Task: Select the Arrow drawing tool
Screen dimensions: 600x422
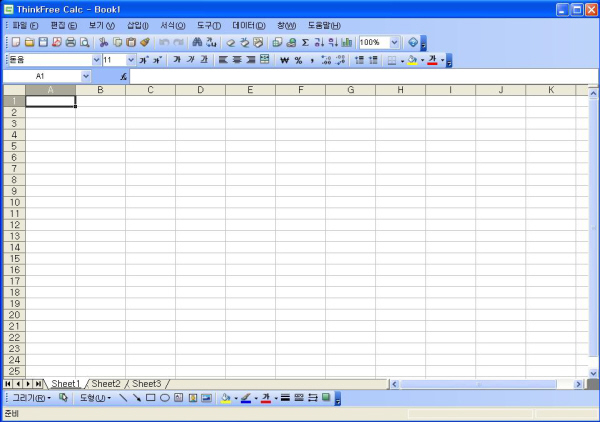Action: pos(137,398)
